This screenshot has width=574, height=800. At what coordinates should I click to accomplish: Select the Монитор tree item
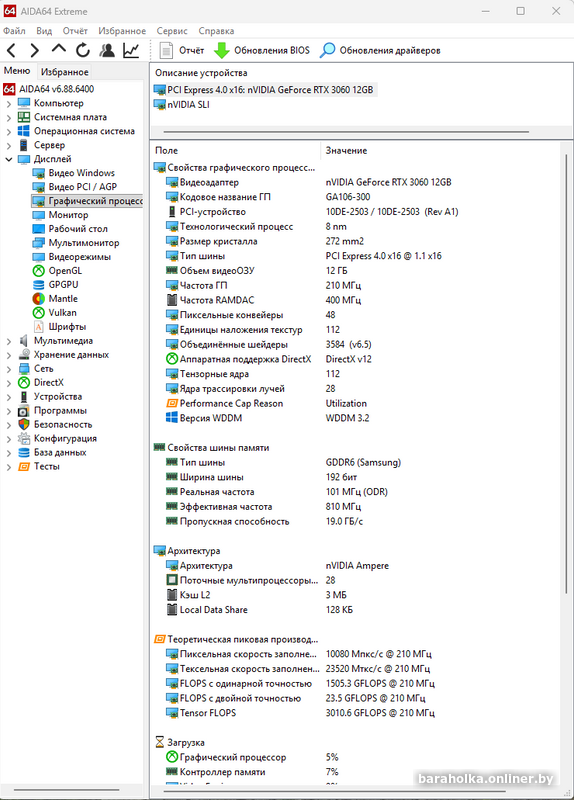pyautogui.click(x=68, y=215)
